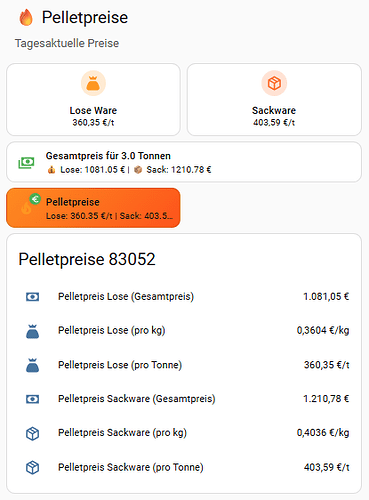Click the cash icon for Pelletpreis Lose (Gesamtpreis)

tap(32, 297)
